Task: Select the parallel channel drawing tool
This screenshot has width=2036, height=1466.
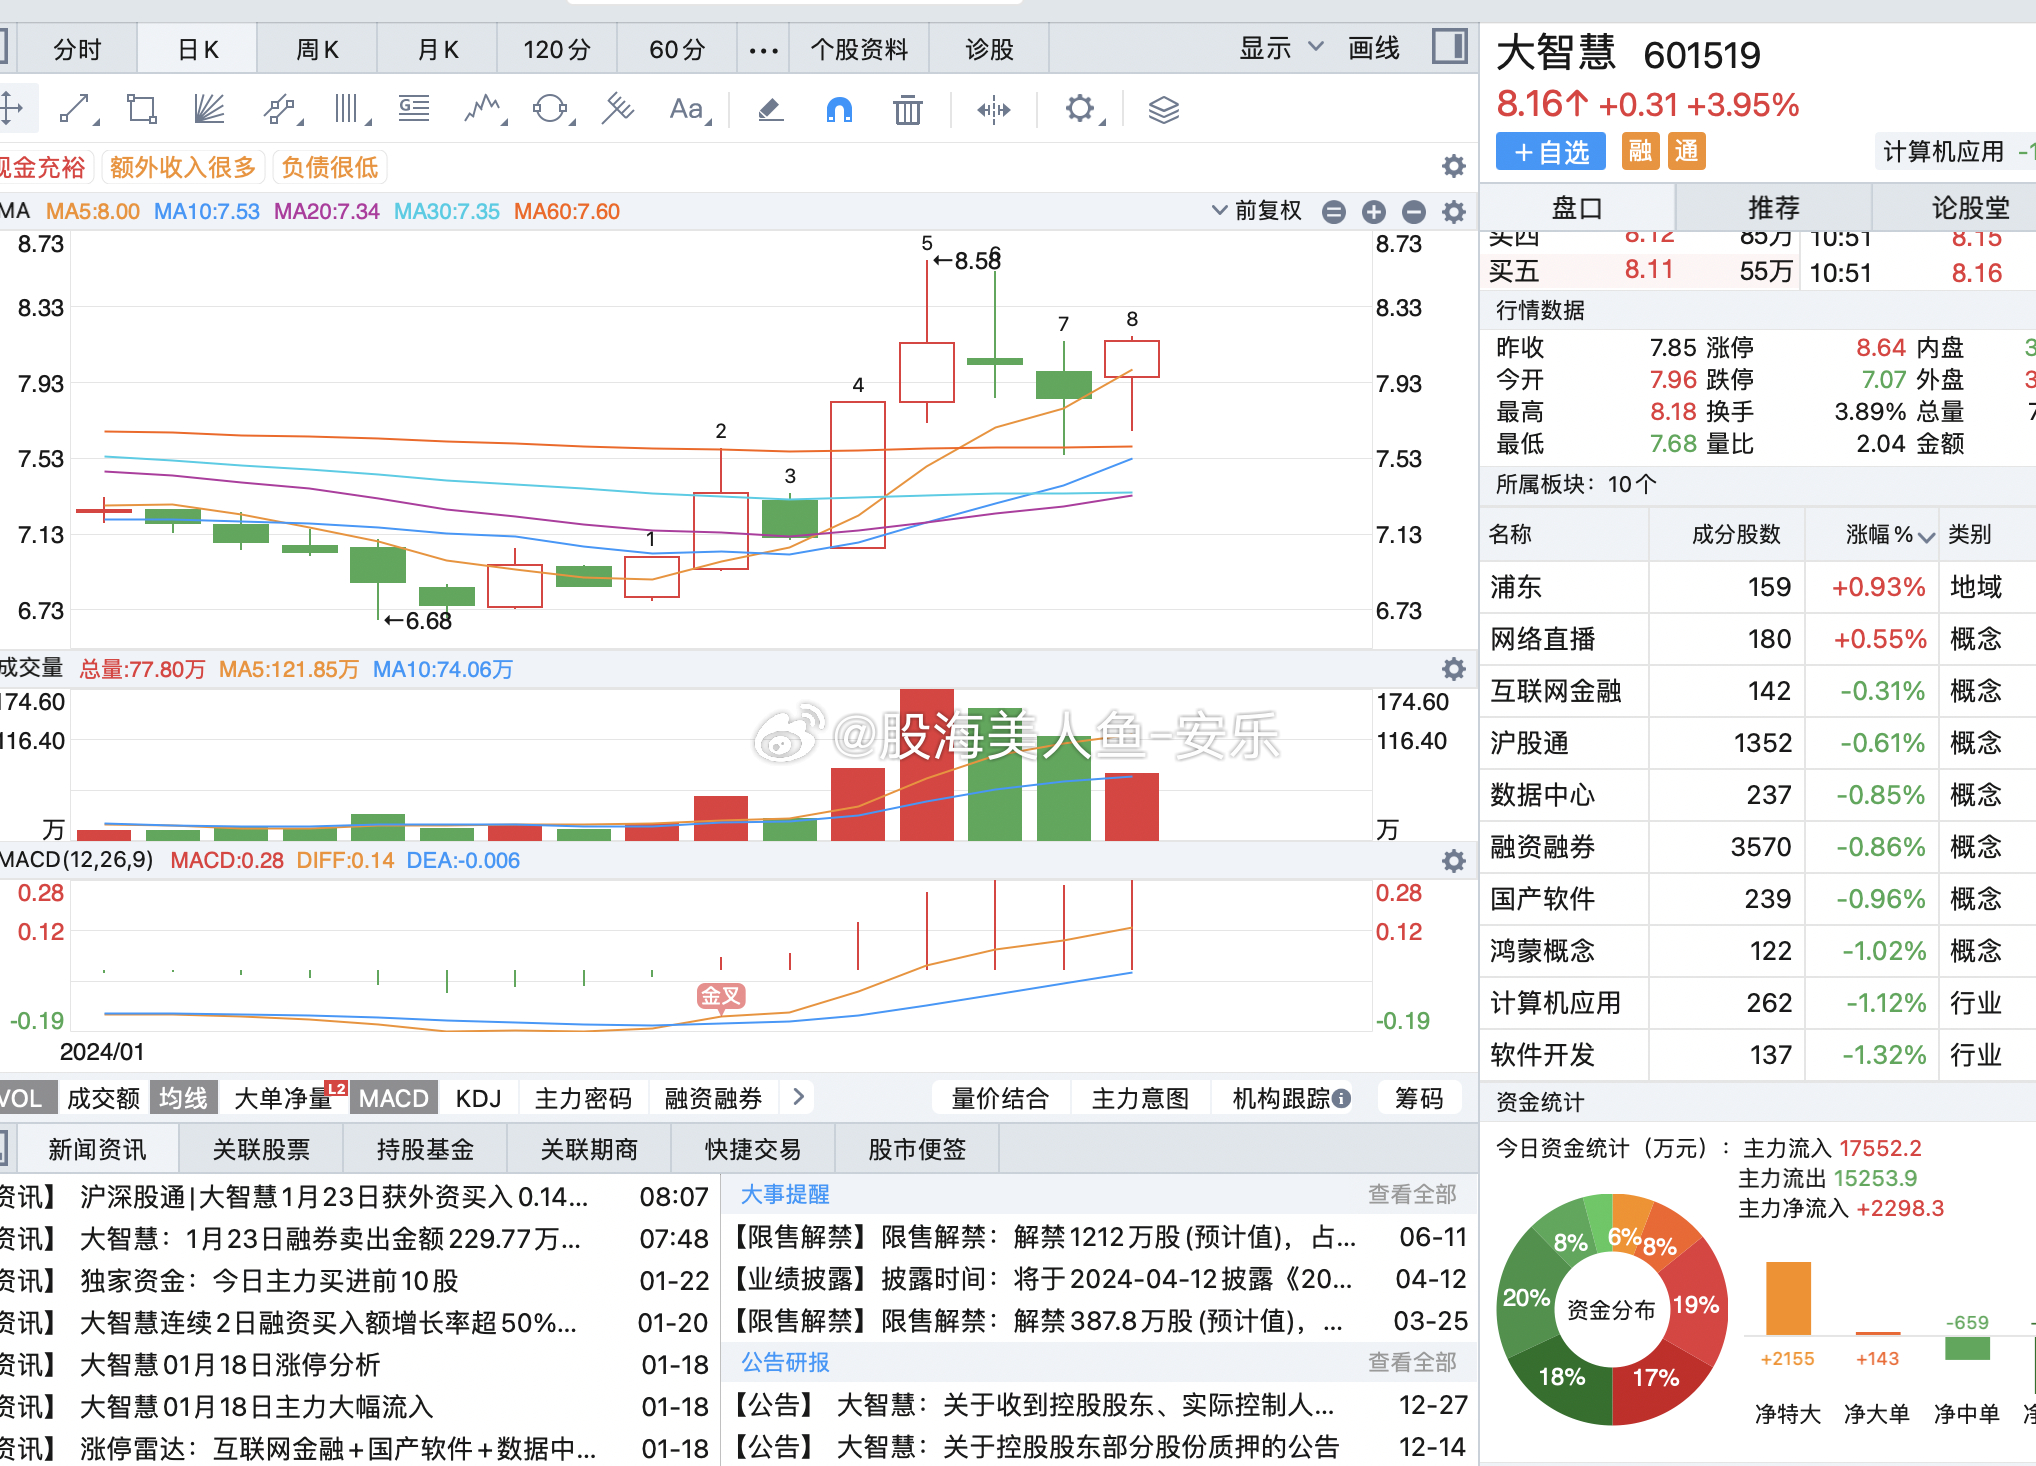Action: point(282,108)
